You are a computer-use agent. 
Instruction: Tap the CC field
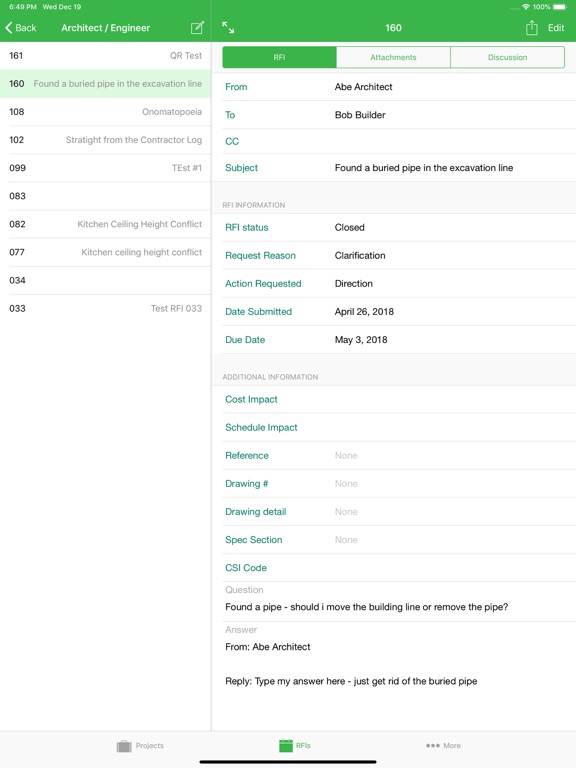394,142
